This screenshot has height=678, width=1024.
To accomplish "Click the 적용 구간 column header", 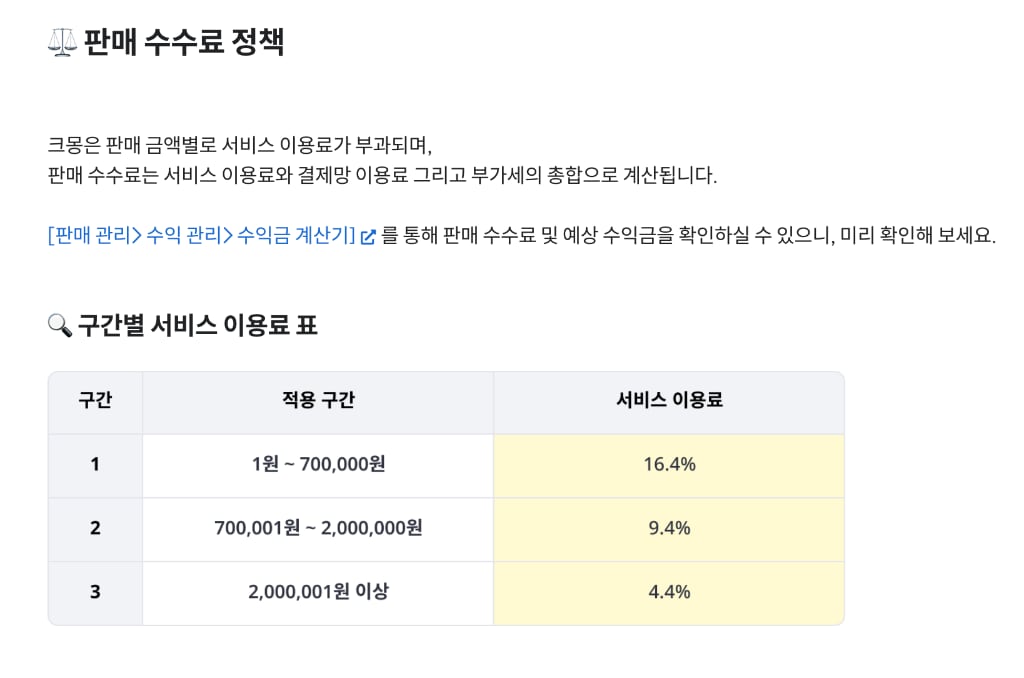I will point(318,400).
